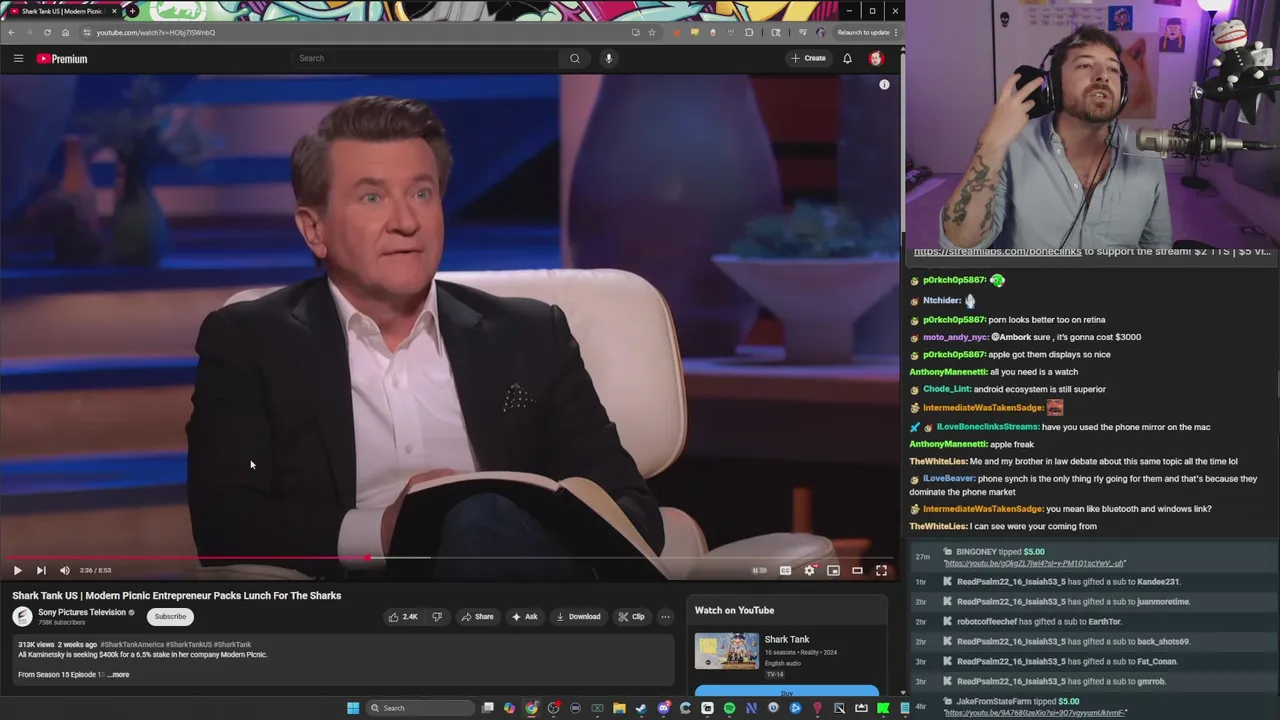1280x720 pixels.
Task: Like the video with thumbs up
Action: click(404, 617)
